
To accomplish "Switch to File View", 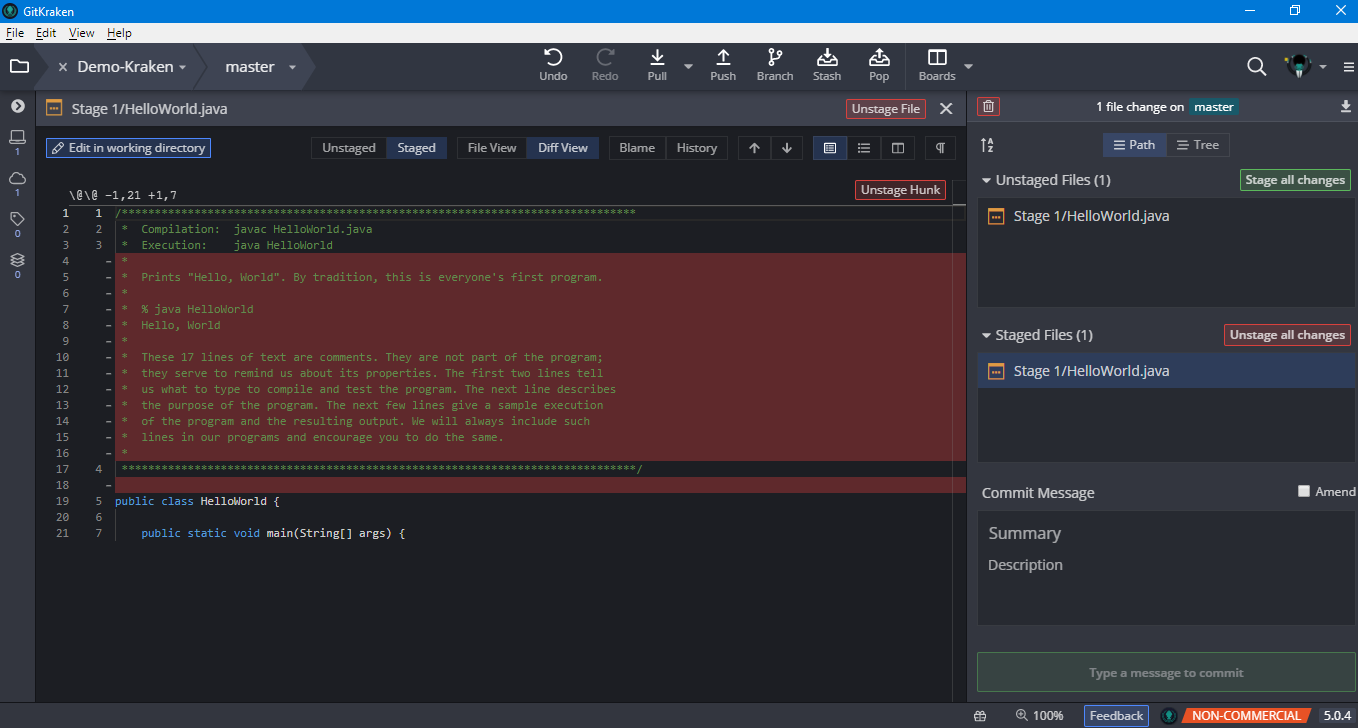I will 492,148.
